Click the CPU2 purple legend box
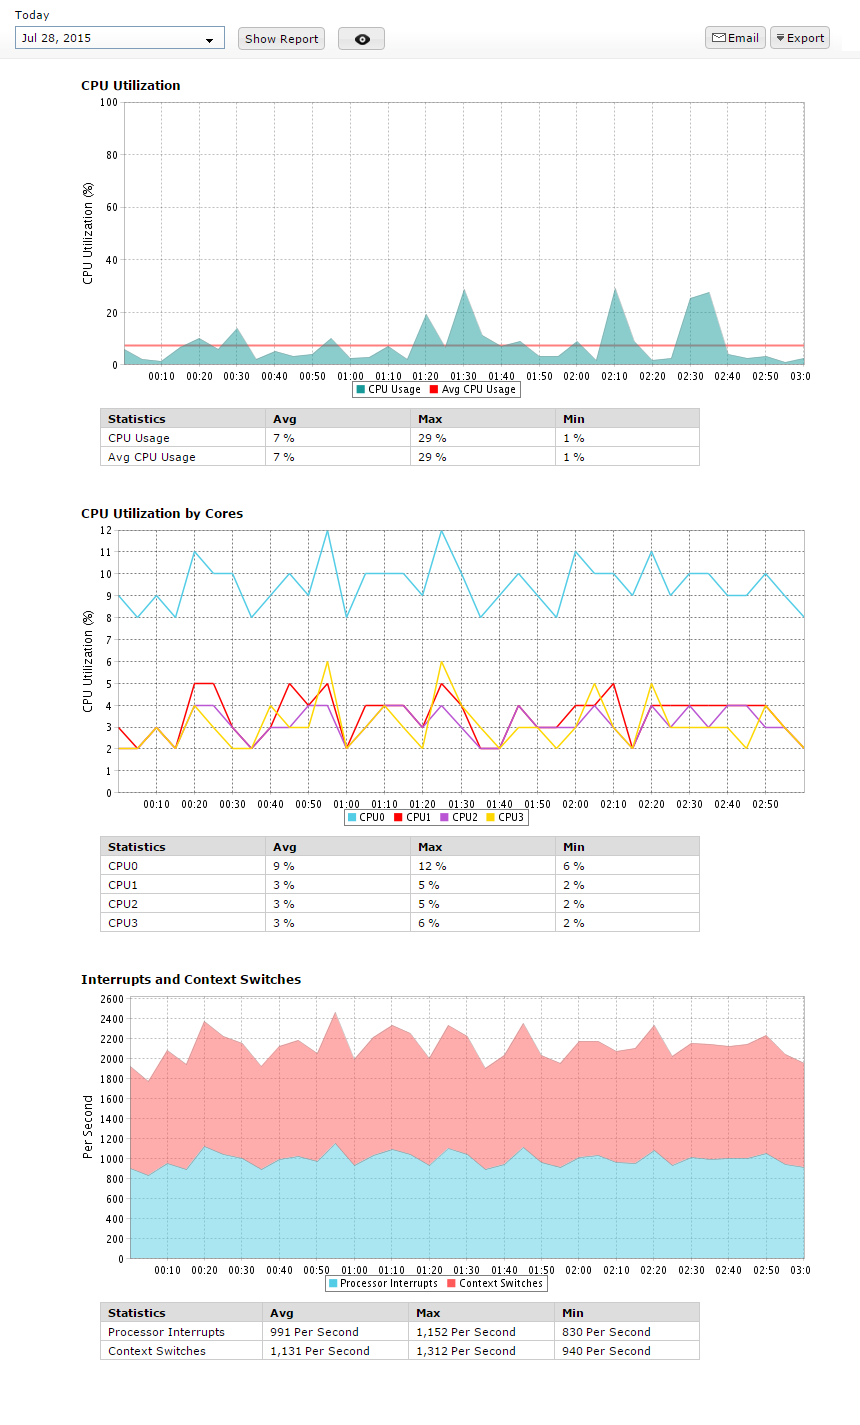Viewport: 860px width, 1425px height. coord(444,818)
